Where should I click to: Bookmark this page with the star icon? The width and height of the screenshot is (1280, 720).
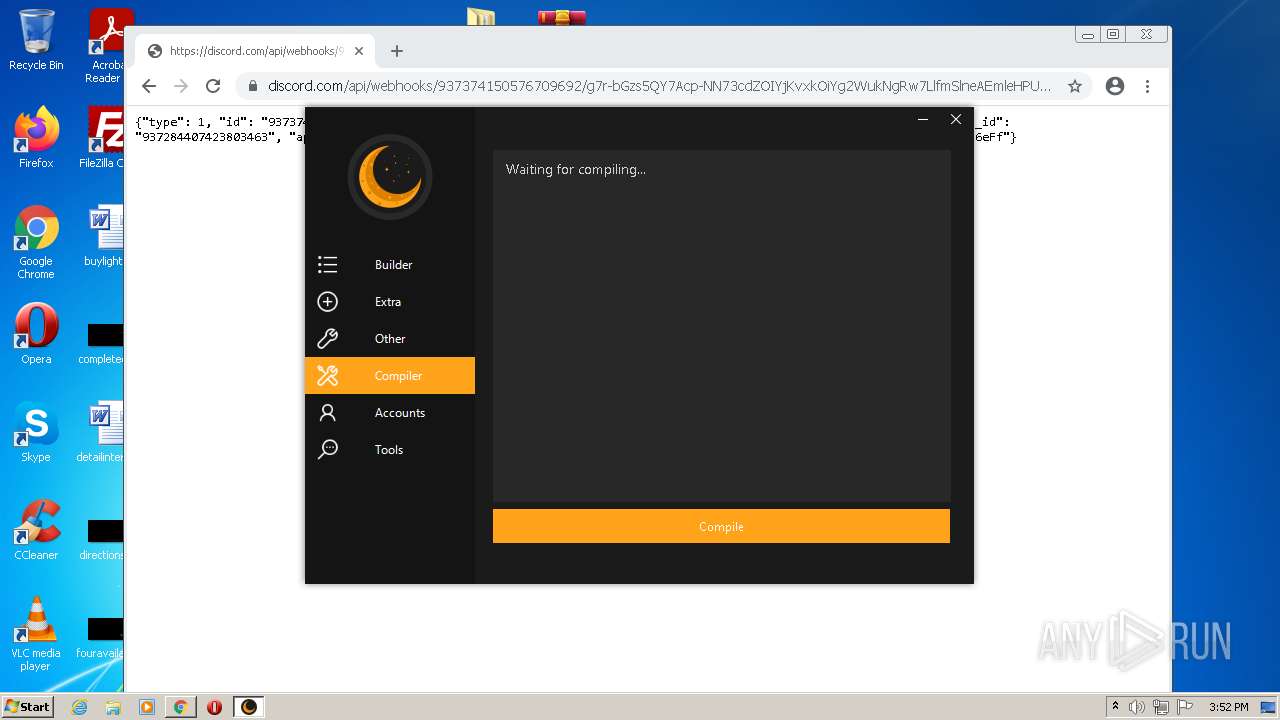point(1075,86)
